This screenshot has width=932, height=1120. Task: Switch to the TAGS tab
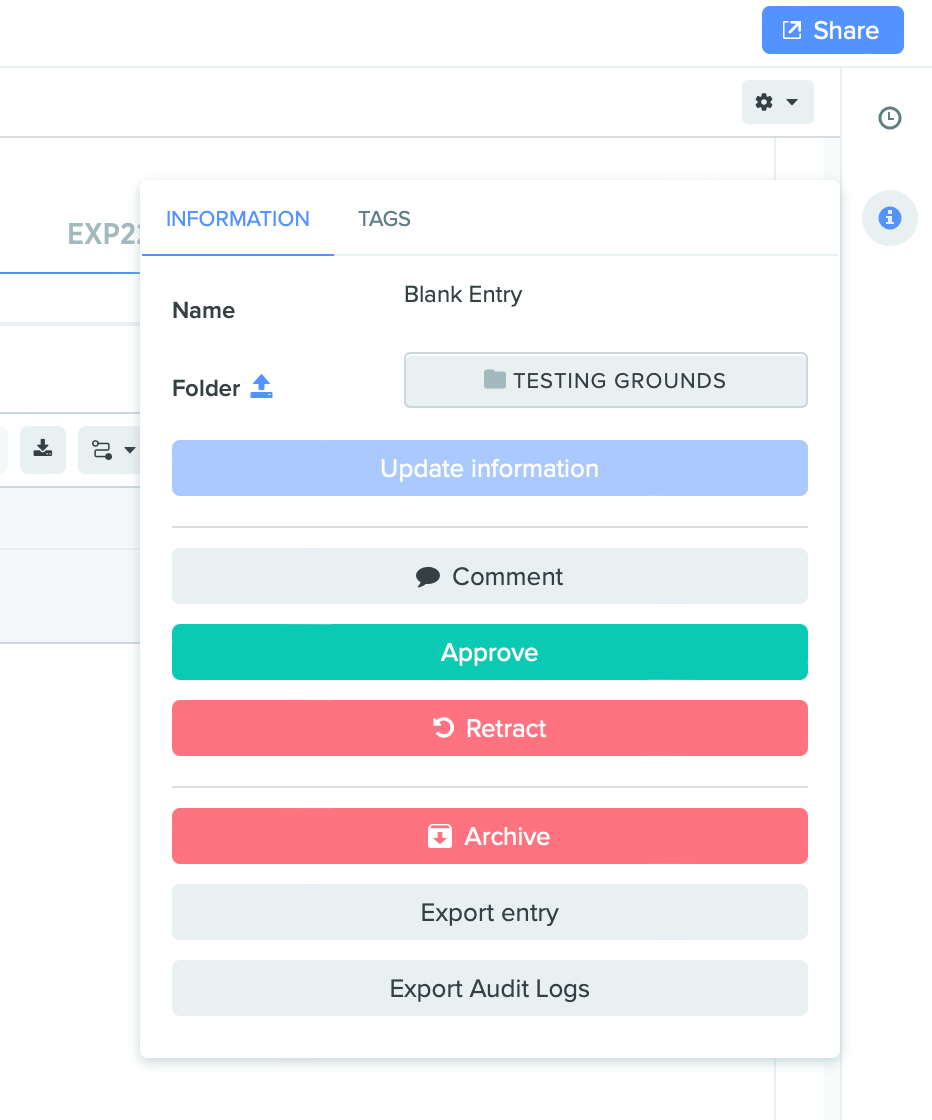(384, 219)
